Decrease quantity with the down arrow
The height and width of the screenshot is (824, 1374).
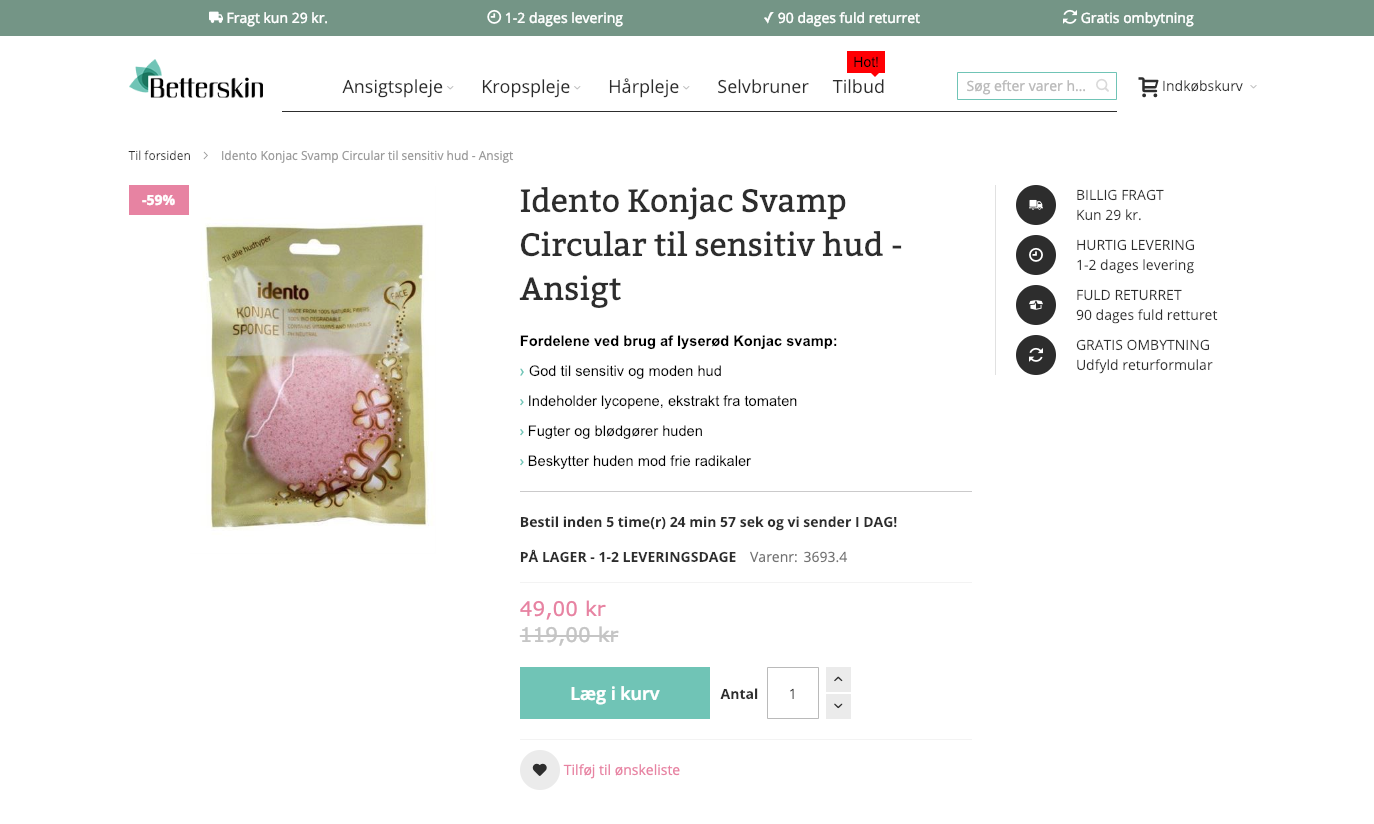(x=839, y=706)
